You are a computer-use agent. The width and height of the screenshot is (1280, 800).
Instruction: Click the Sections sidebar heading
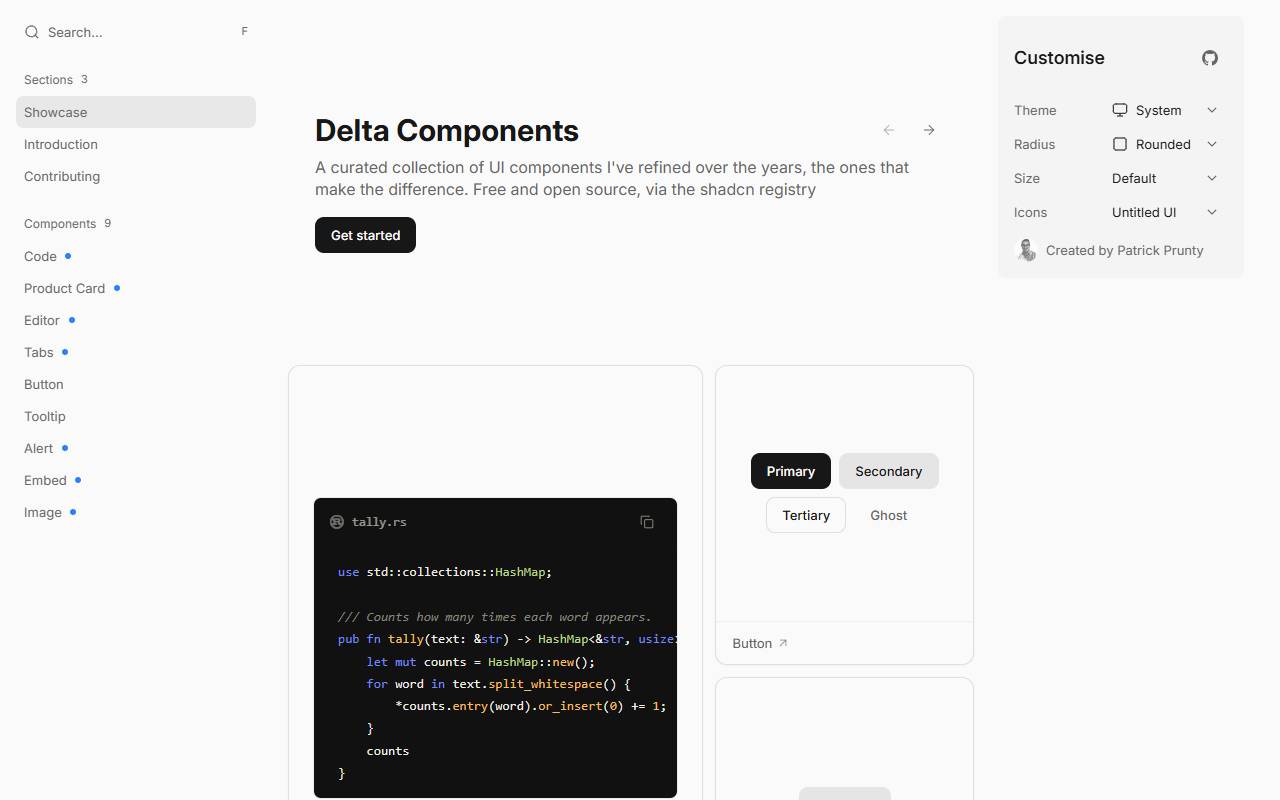pos(48,80)
